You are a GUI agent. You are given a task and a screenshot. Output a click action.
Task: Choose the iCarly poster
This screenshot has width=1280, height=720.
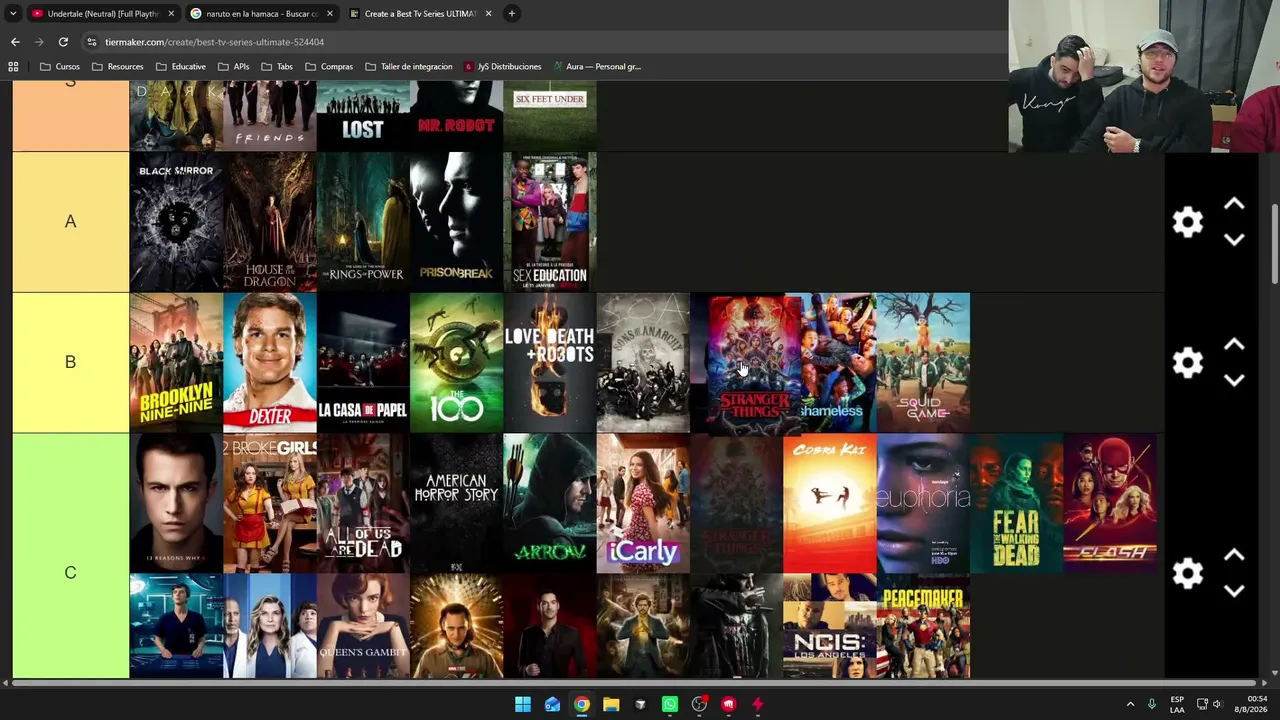[x=643, y=503]
